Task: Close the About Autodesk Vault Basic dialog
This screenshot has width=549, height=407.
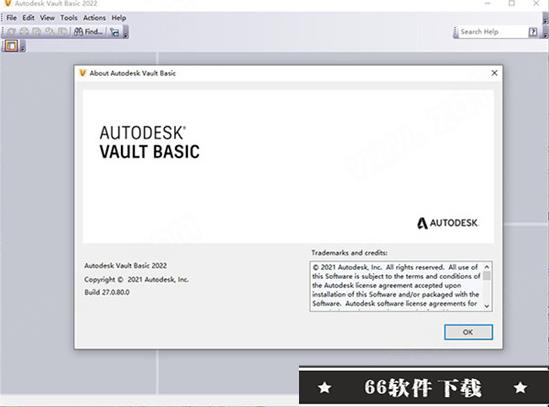Action: 494,73
